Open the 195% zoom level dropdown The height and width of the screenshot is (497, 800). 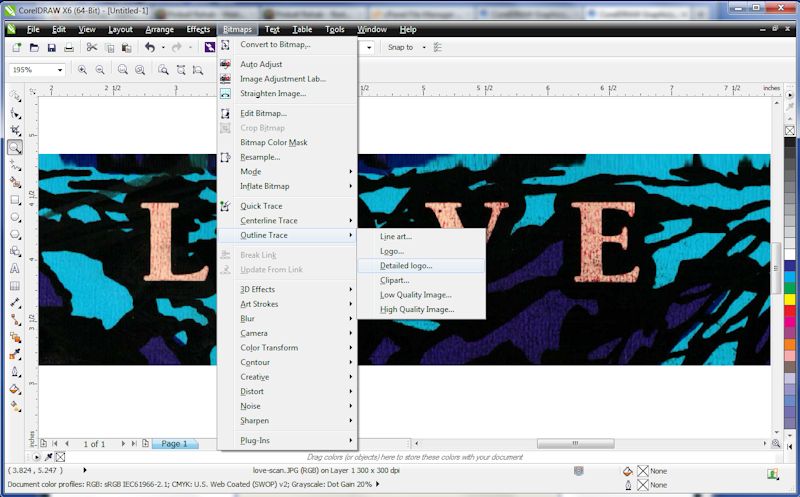(x=59, y=70)
